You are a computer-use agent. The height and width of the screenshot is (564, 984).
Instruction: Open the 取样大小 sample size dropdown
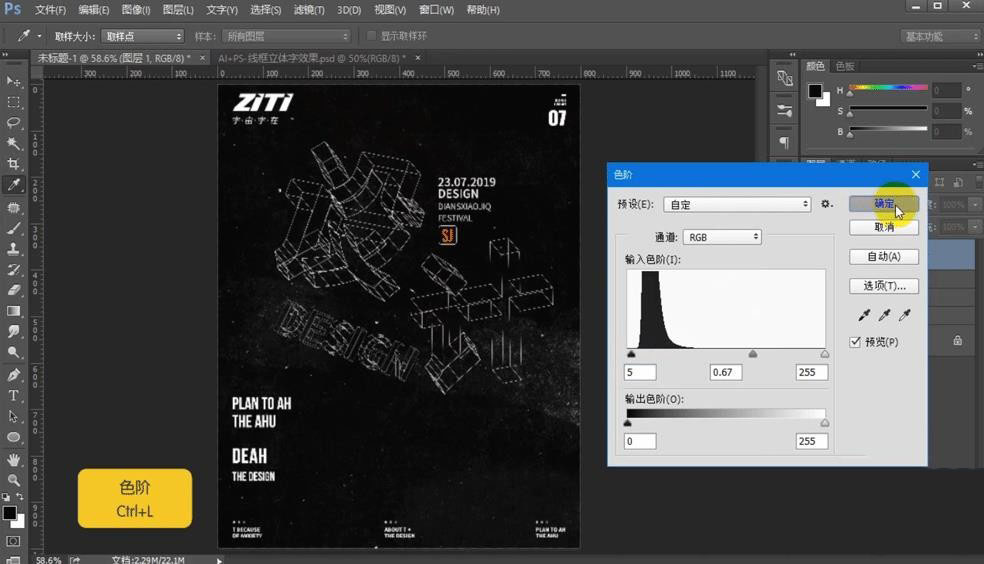click(x=142, y=36)
